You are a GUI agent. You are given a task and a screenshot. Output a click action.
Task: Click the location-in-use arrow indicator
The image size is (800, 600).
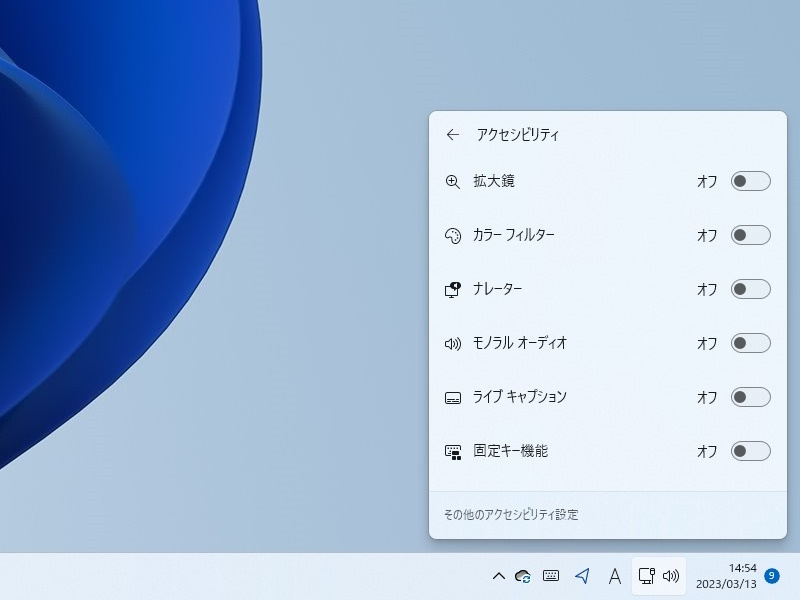pyautogui.click(x=580, y=577)
